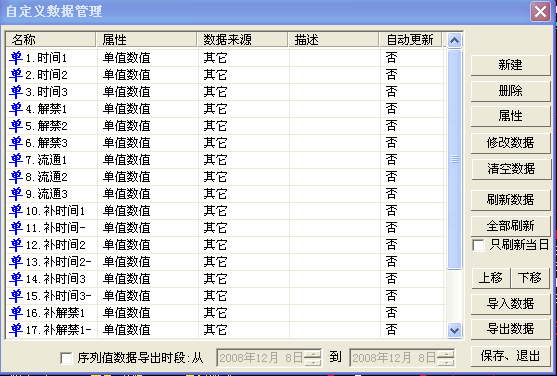The width and height of the screenshot is (557, 376).
Task: Click 否 in the 9.流通3 row
Action: tap(391, 194)
